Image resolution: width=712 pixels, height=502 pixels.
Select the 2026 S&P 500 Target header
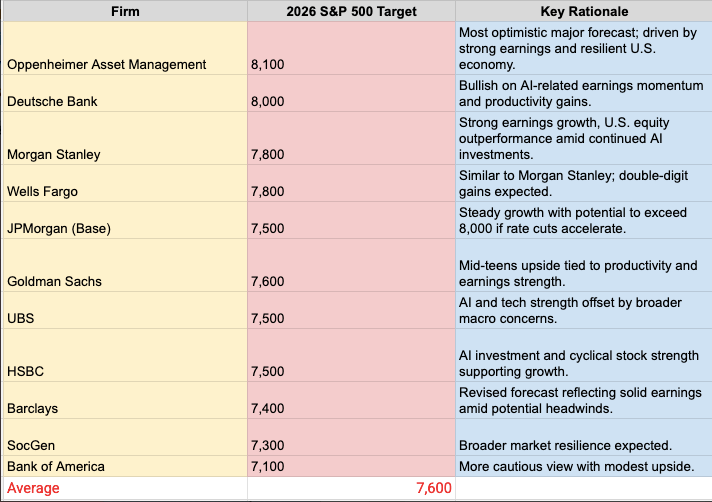coord(351,11)
